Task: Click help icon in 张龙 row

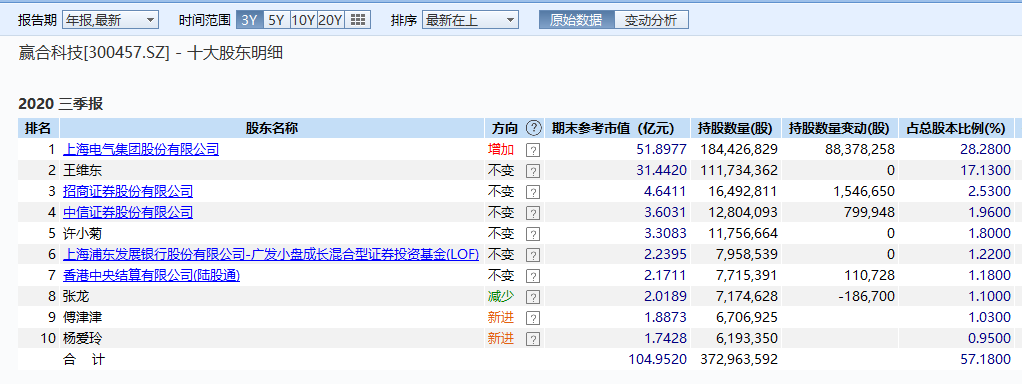Action: coord(533,297)
